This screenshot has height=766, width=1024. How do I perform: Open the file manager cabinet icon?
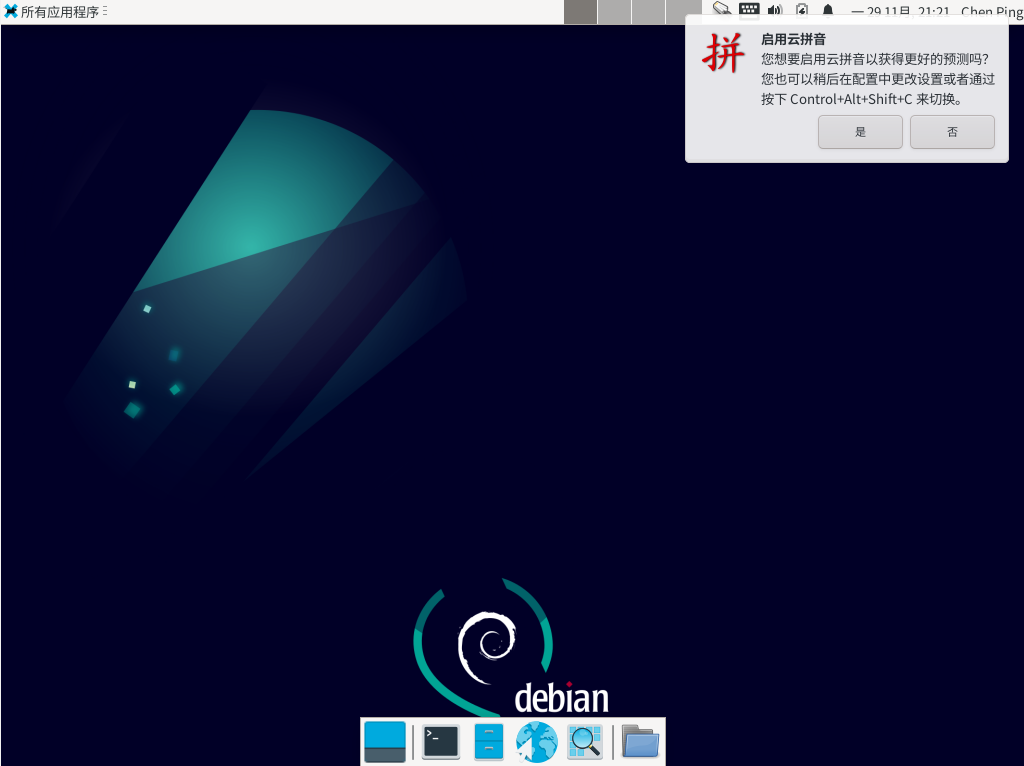pos(488,742)
